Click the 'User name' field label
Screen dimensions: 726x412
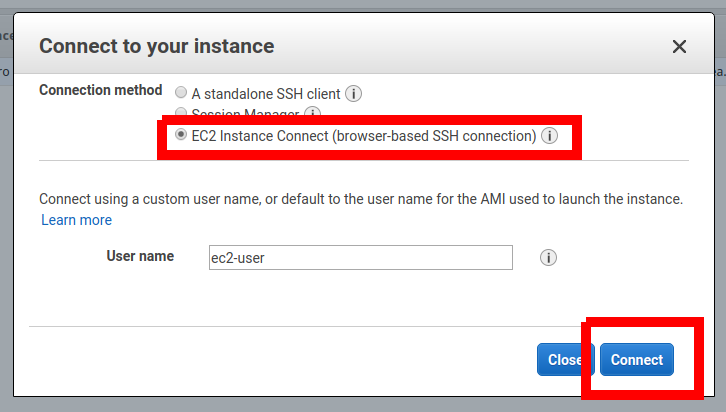click(140, 256)
